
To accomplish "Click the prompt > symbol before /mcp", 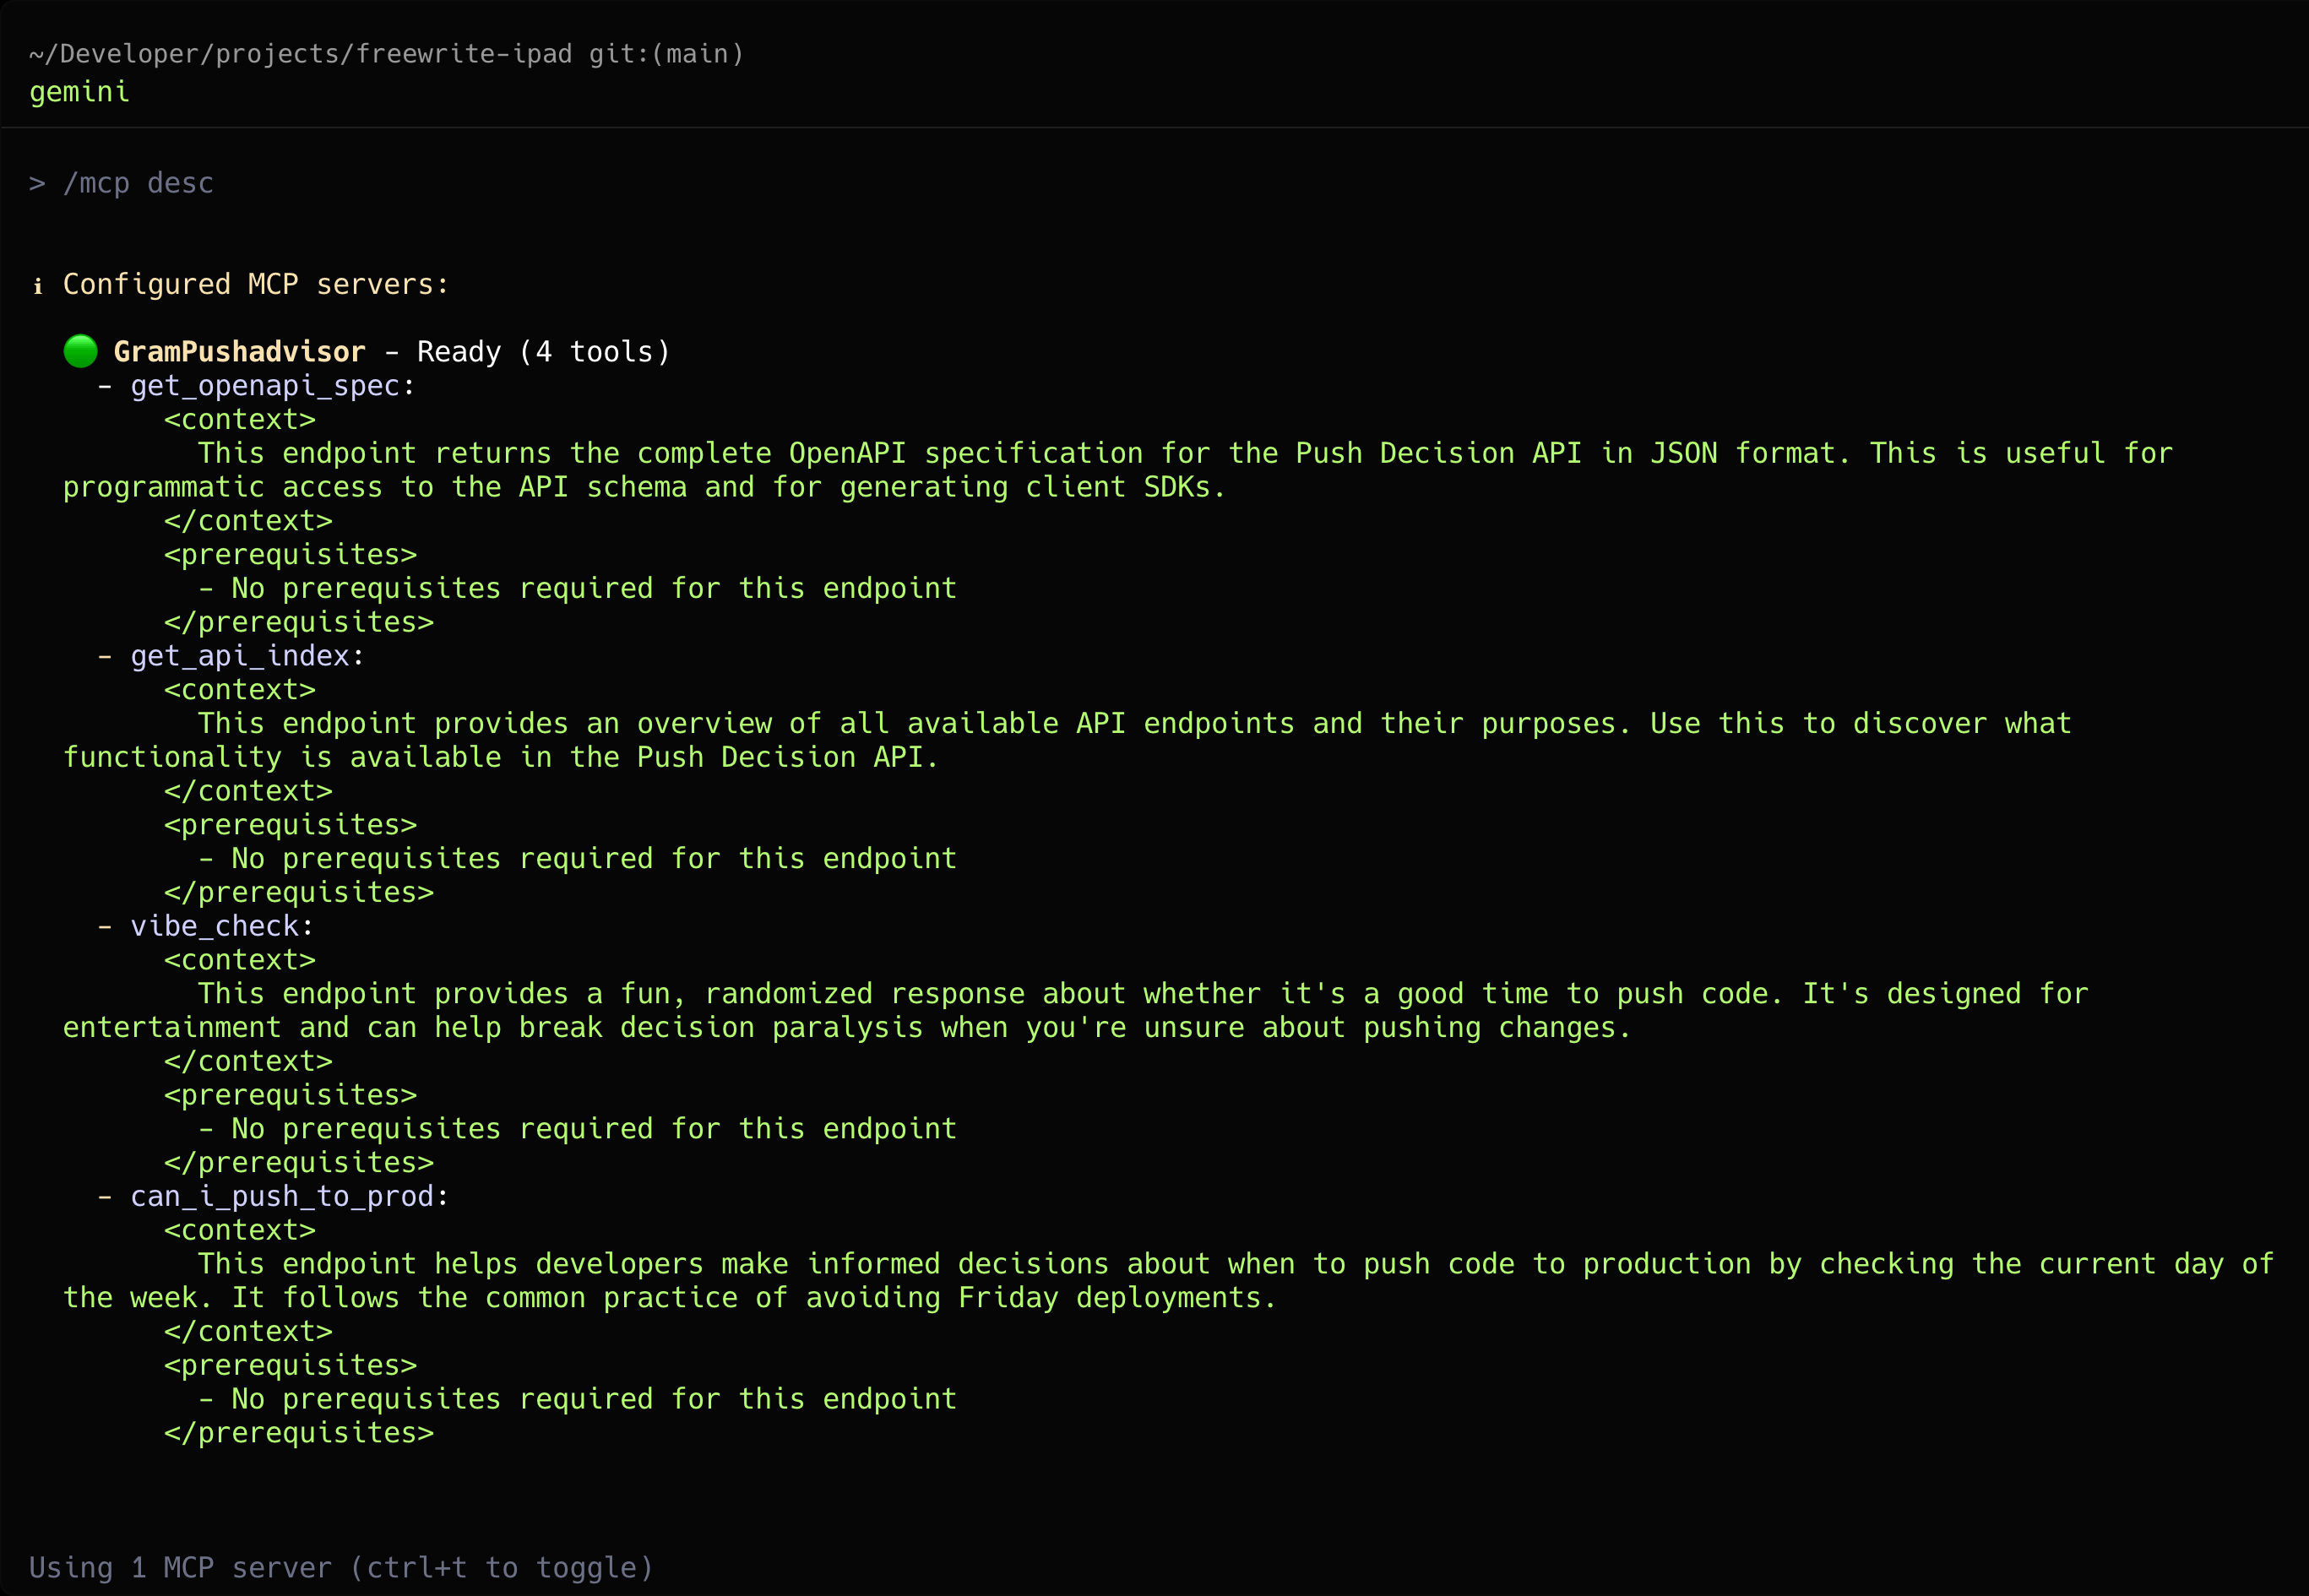I will click(x=37, y=183).
